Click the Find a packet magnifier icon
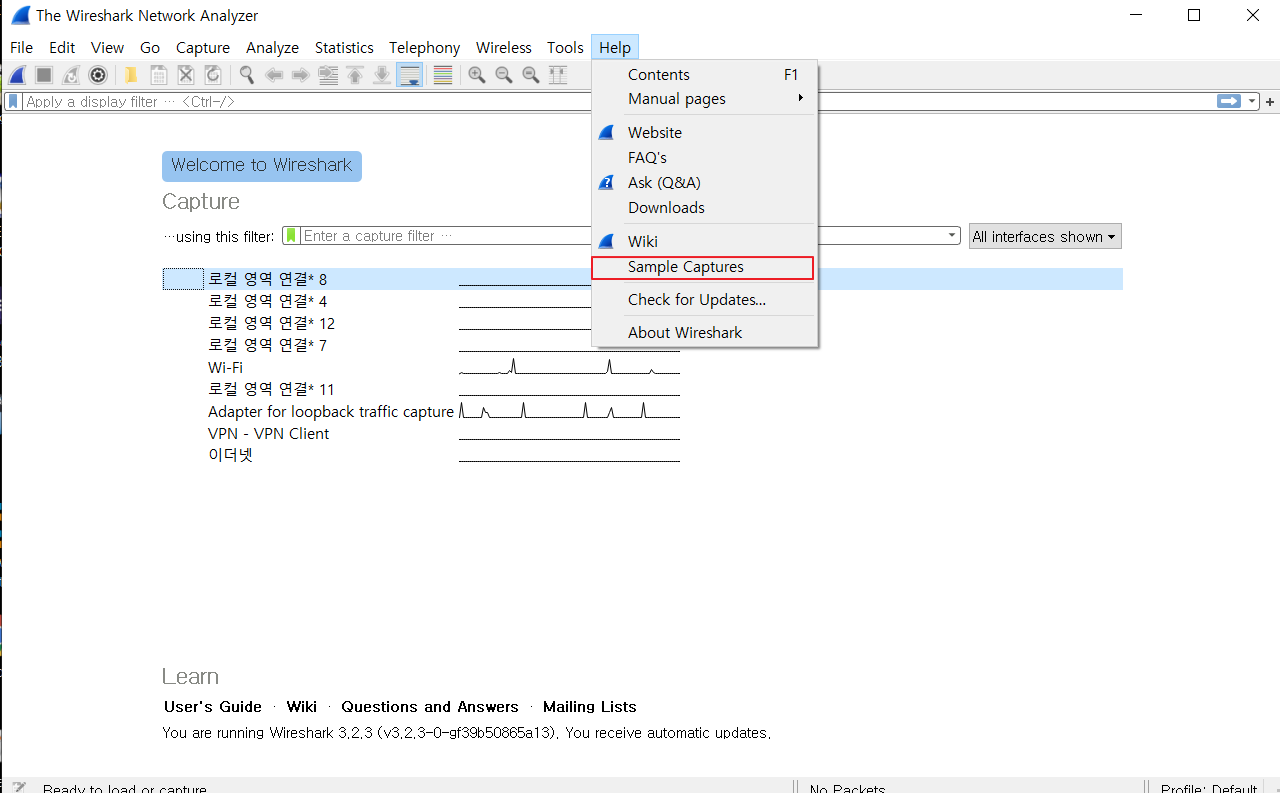Viewport: 1280px width, 793px height. pos(246,75)
